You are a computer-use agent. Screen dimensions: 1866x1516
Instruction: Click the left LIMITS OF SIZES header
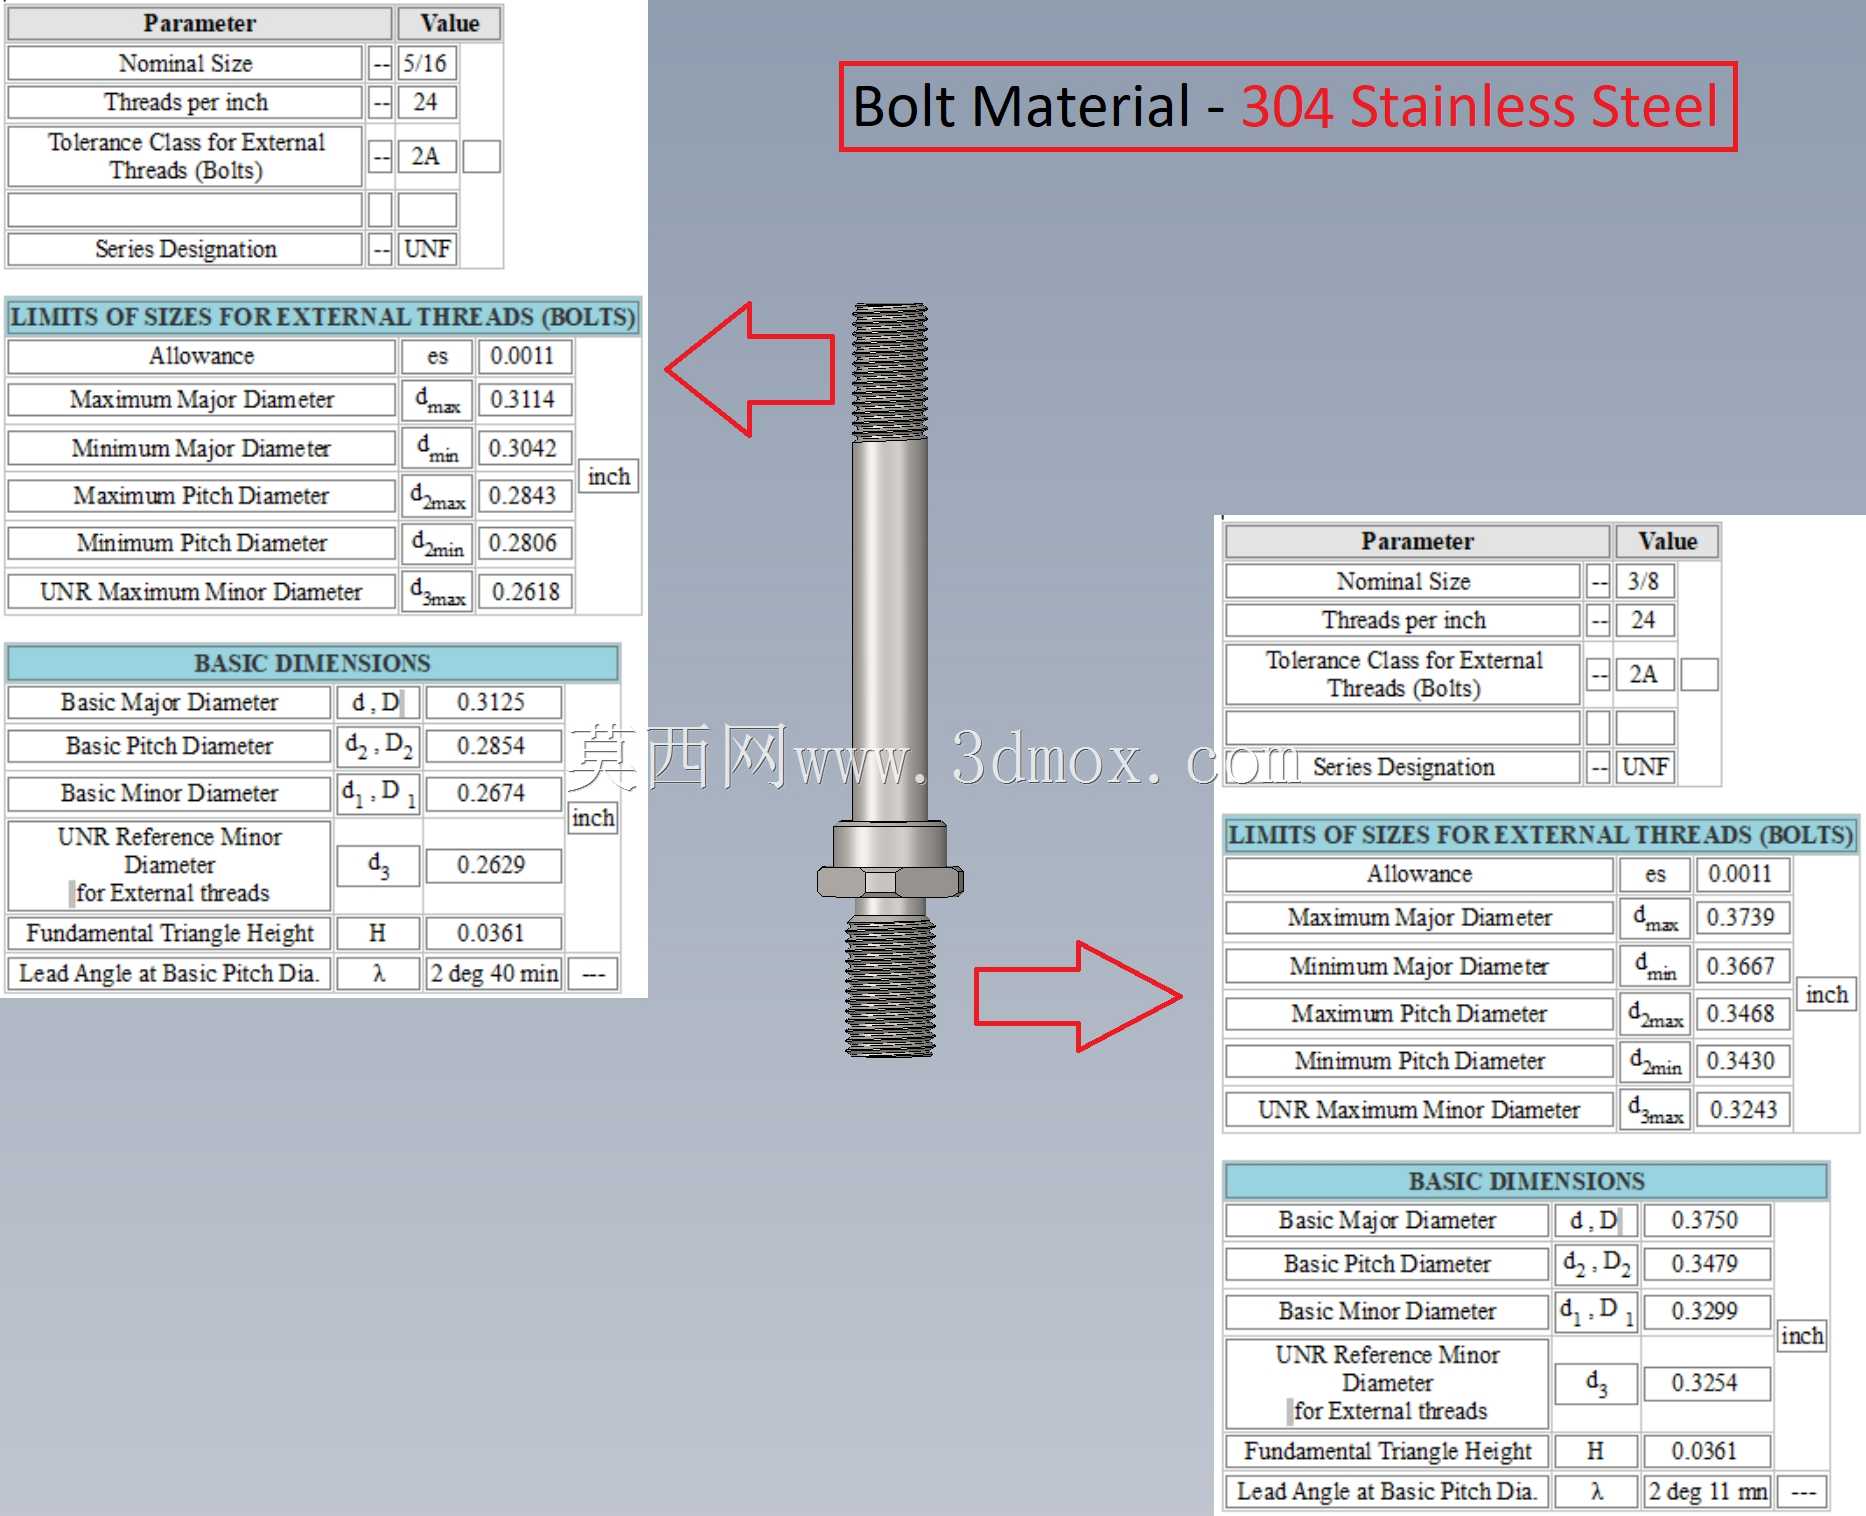(x=323, y=317)
